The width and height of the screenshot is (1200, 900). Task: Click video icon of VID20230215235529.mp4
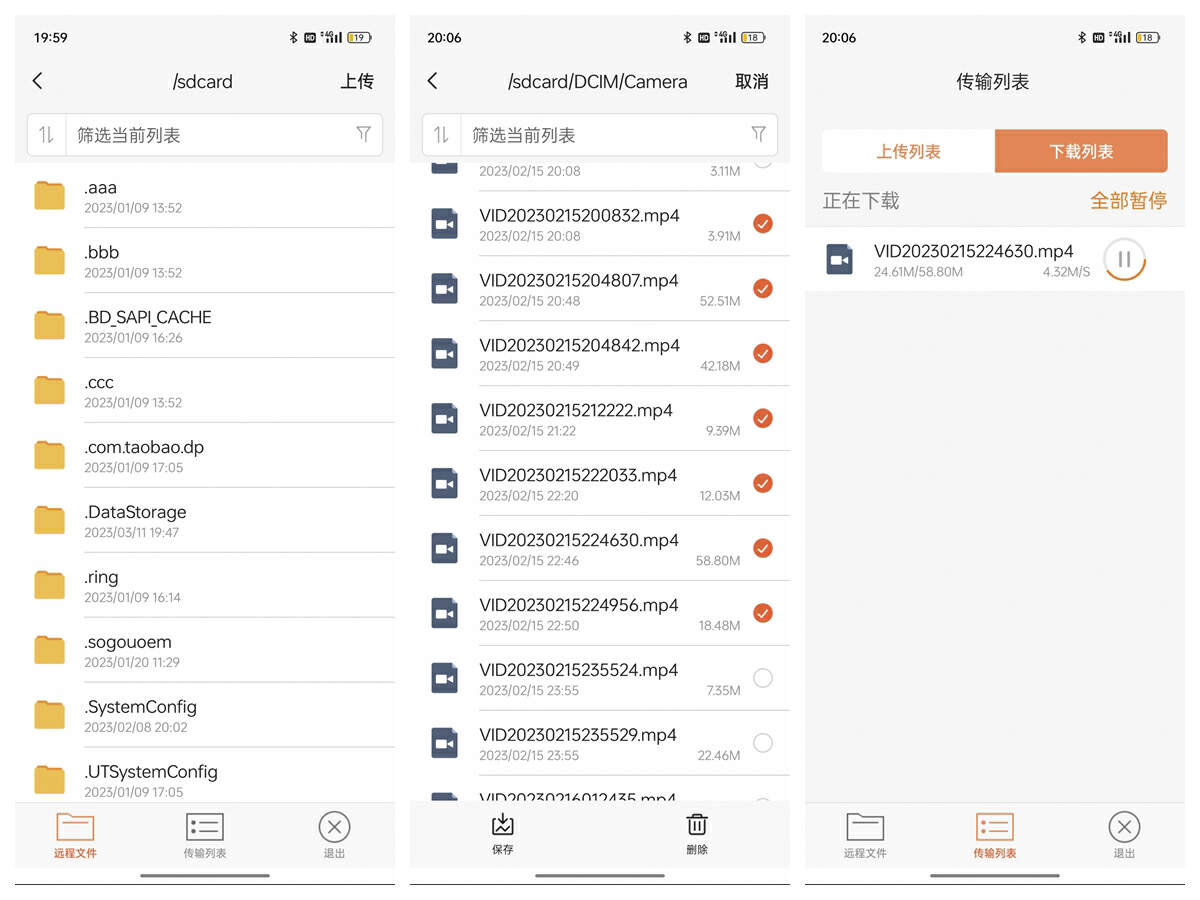tap(445, 743)
